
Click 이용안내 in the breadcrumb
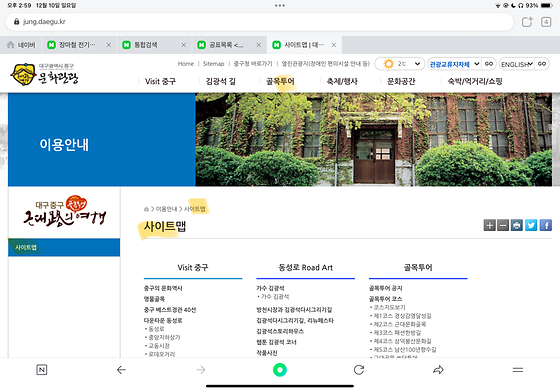pos(166,209)
